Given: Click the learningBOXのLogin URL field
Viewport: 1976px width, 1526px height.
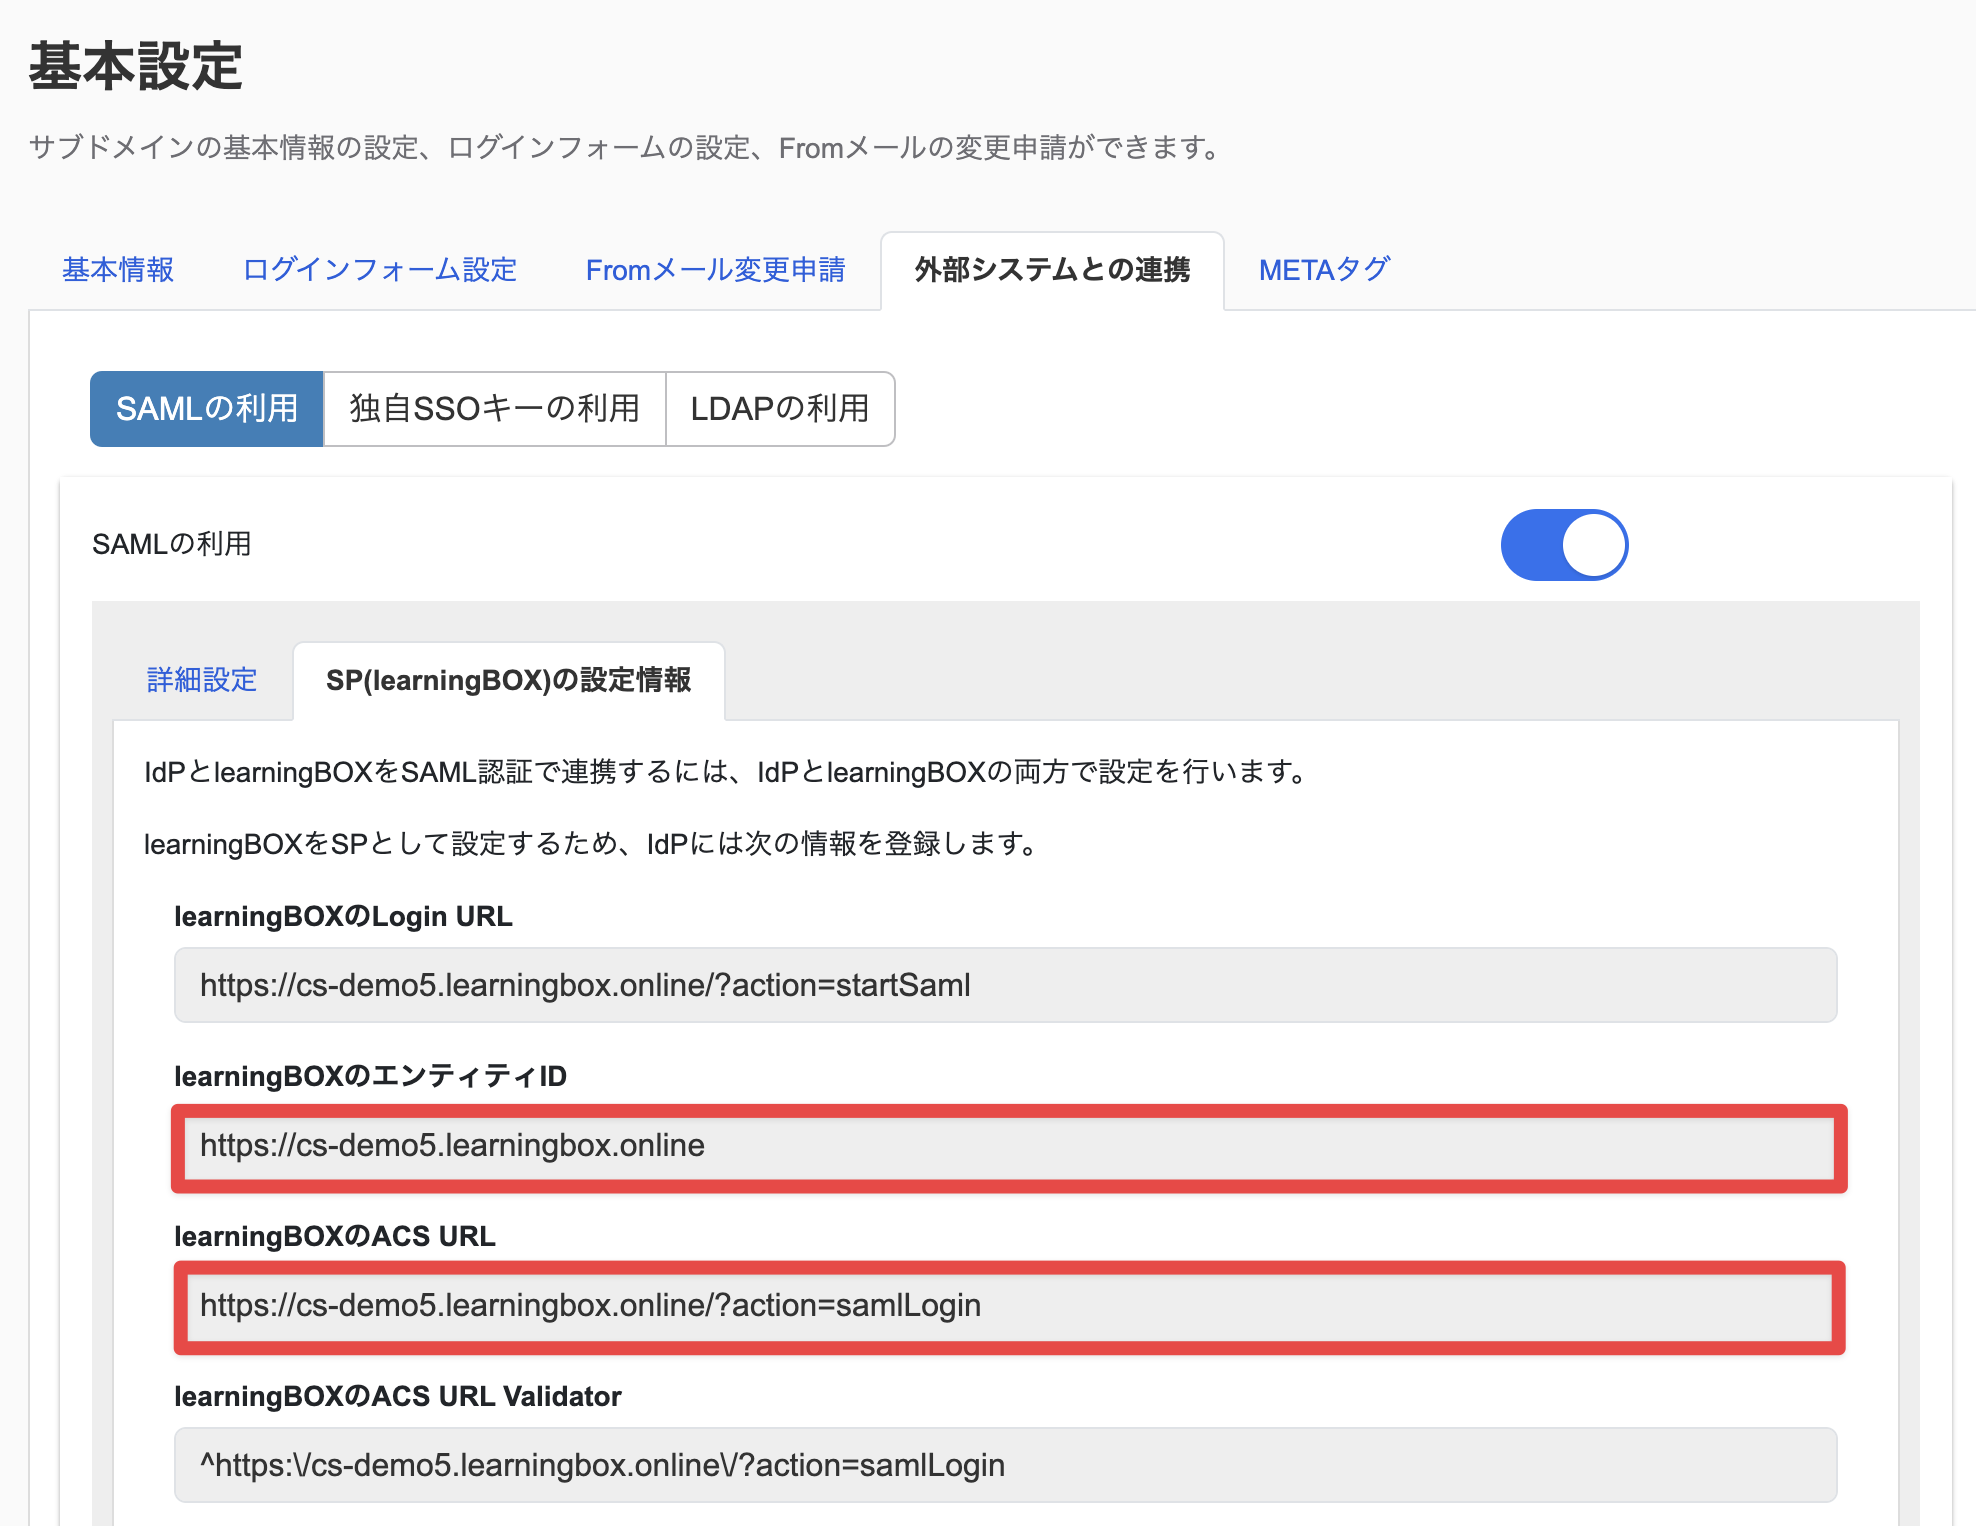Looking at the screenshot, I should [1005, 985].
